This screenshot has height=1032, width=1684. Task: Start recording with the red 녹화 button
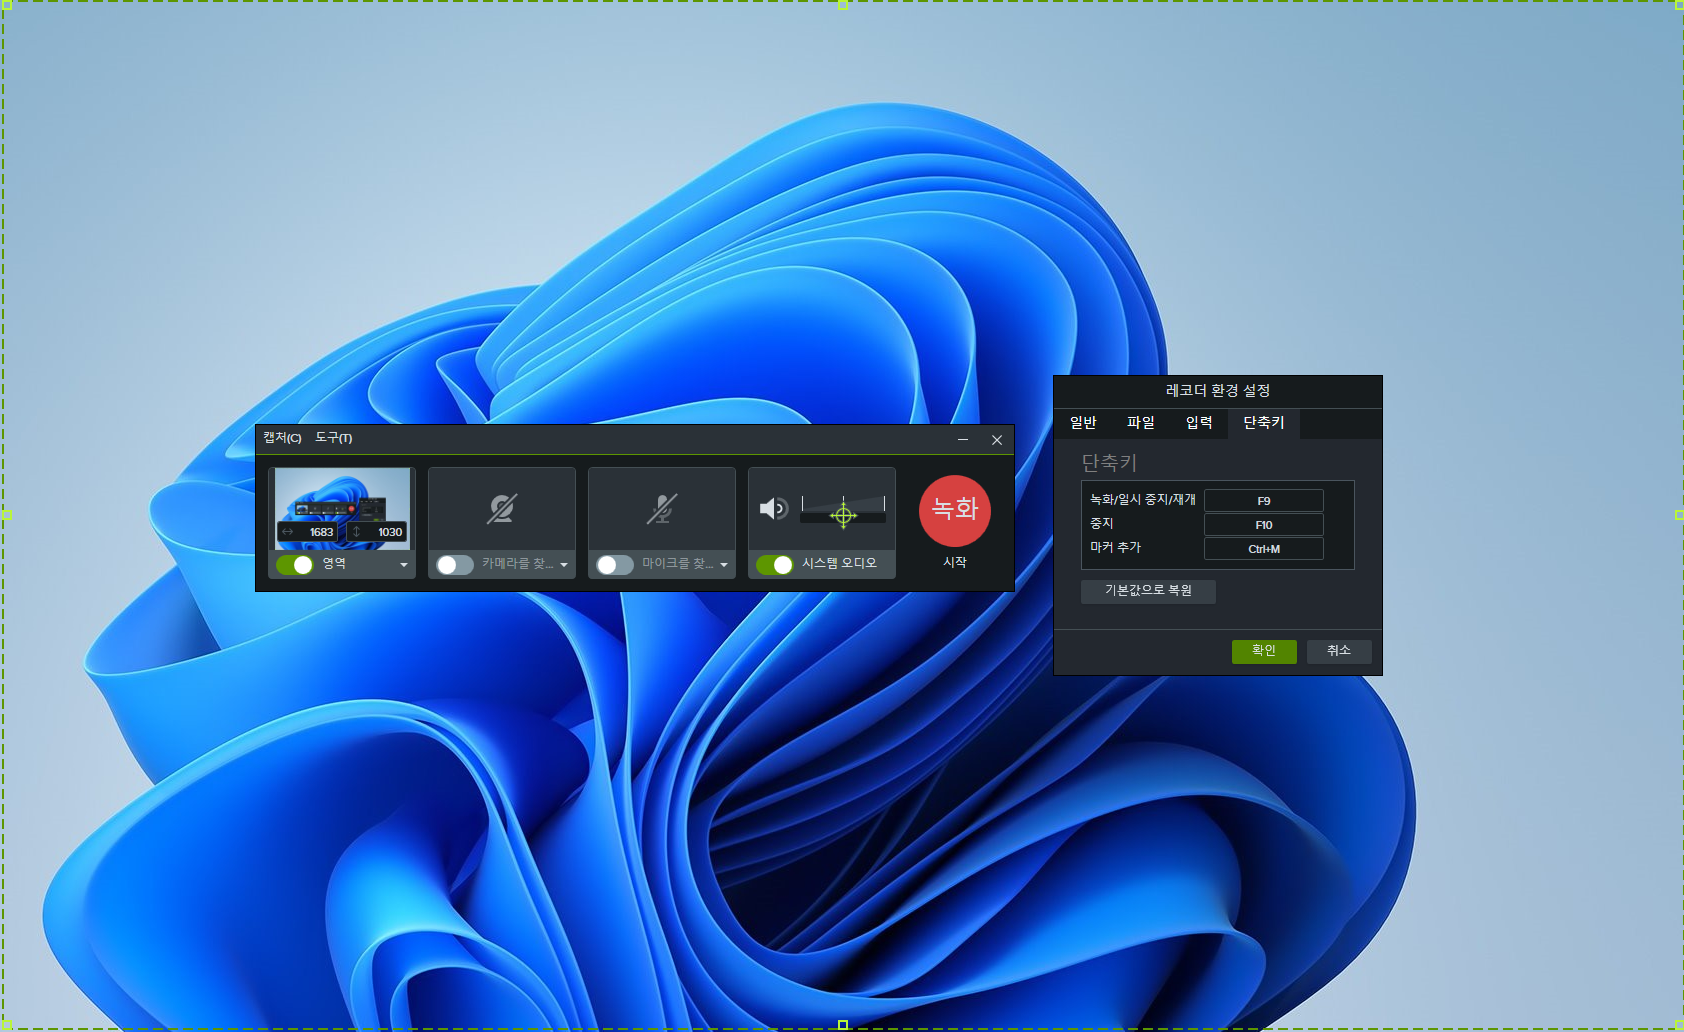[x=955, y=510]
